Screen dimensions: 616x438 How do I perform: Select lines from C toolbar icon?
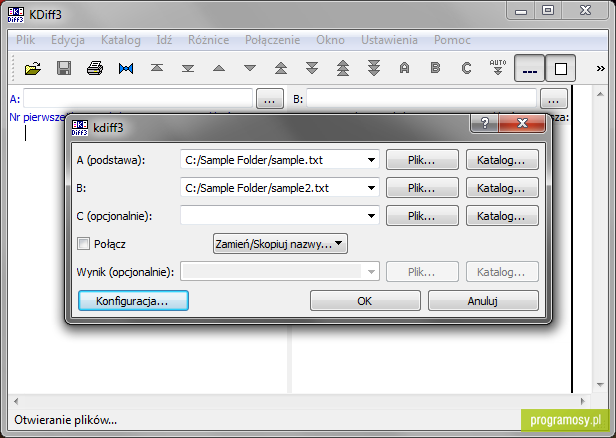pyautogui.click(x=466, y=68)
